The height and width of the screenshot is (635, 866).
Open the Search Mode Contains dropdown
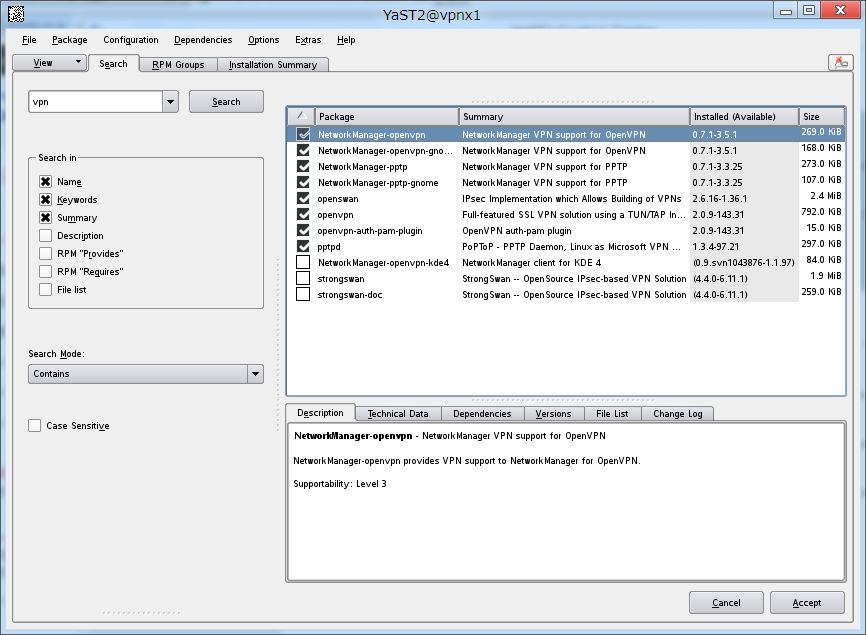coord(146,374)
